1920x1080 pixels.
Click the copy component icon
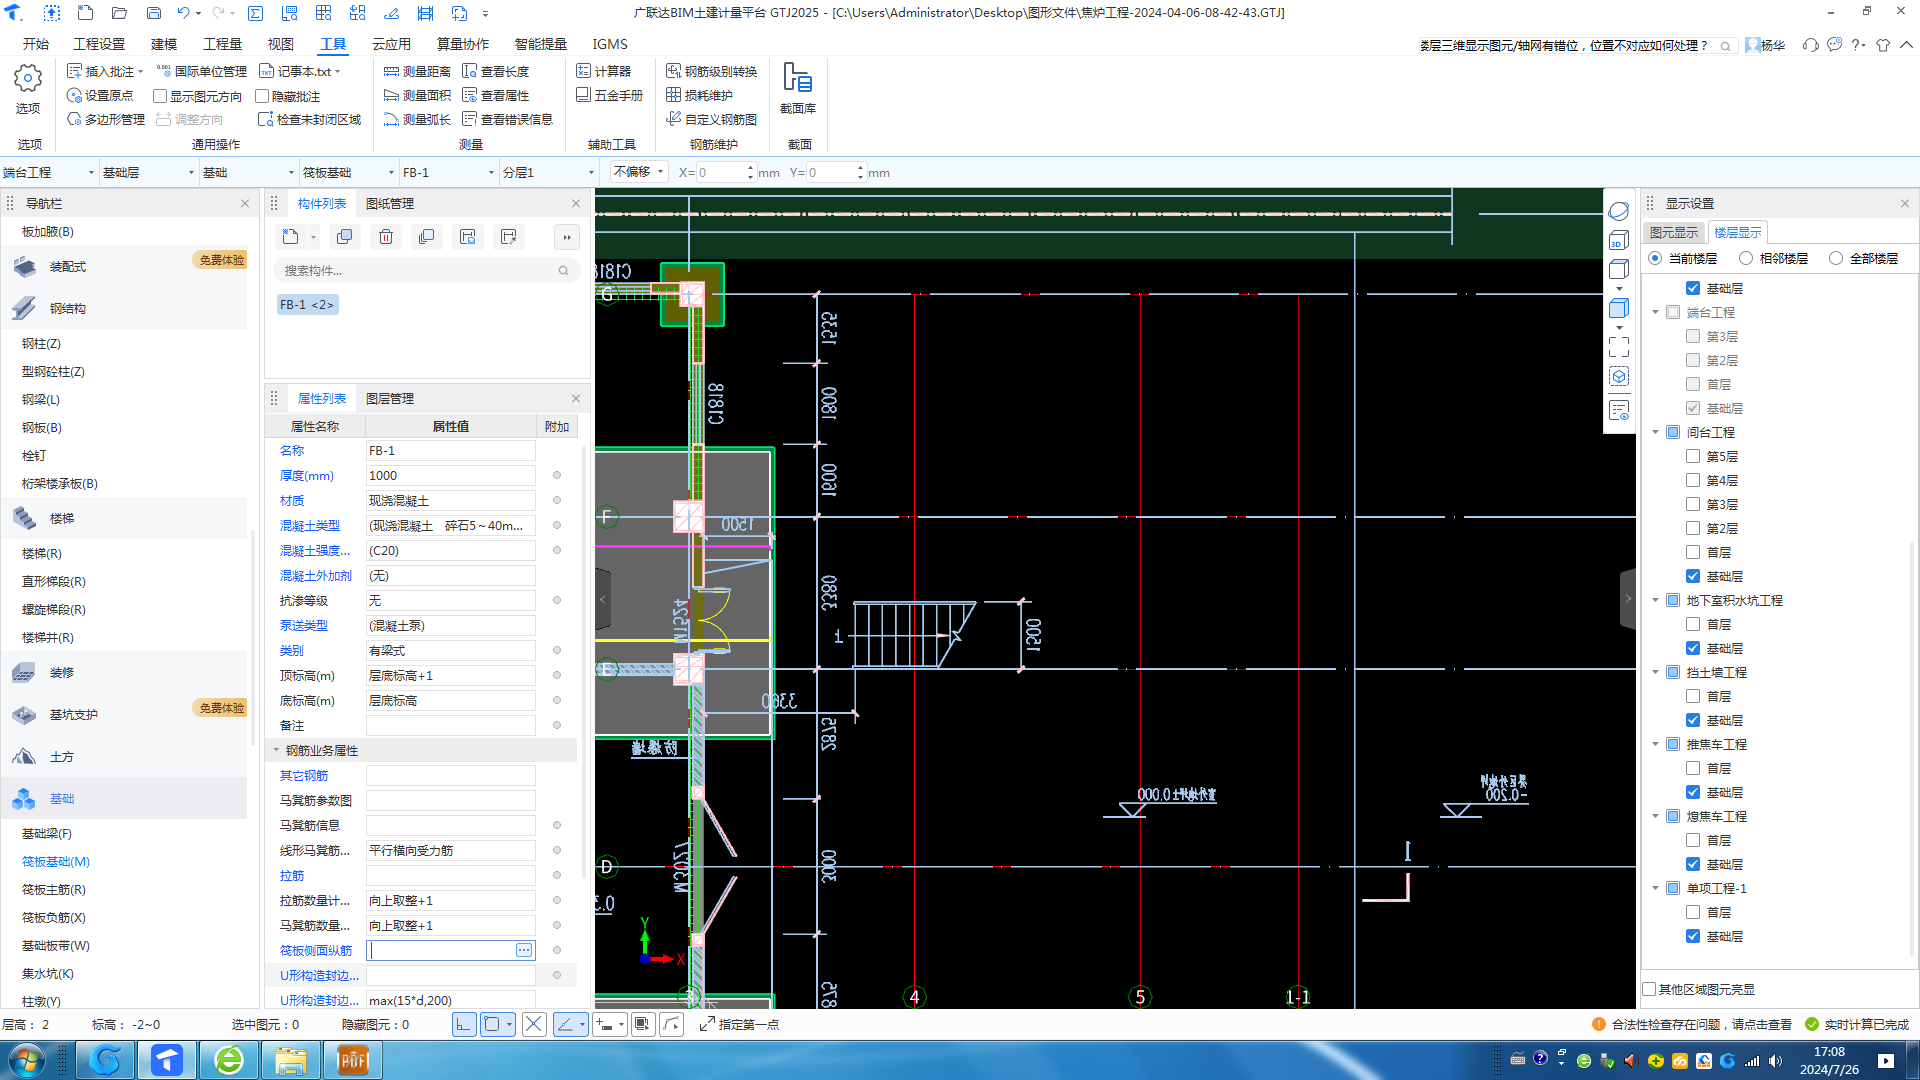click(345, 237)
